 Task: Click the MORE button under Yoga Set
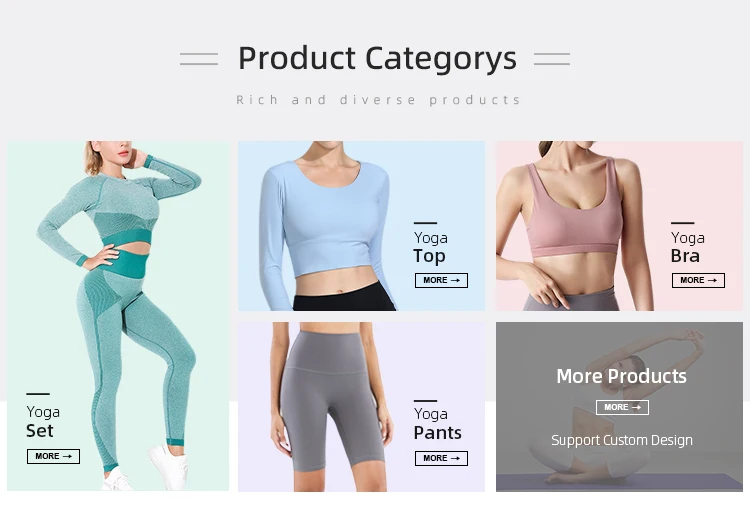pos(54,456)
